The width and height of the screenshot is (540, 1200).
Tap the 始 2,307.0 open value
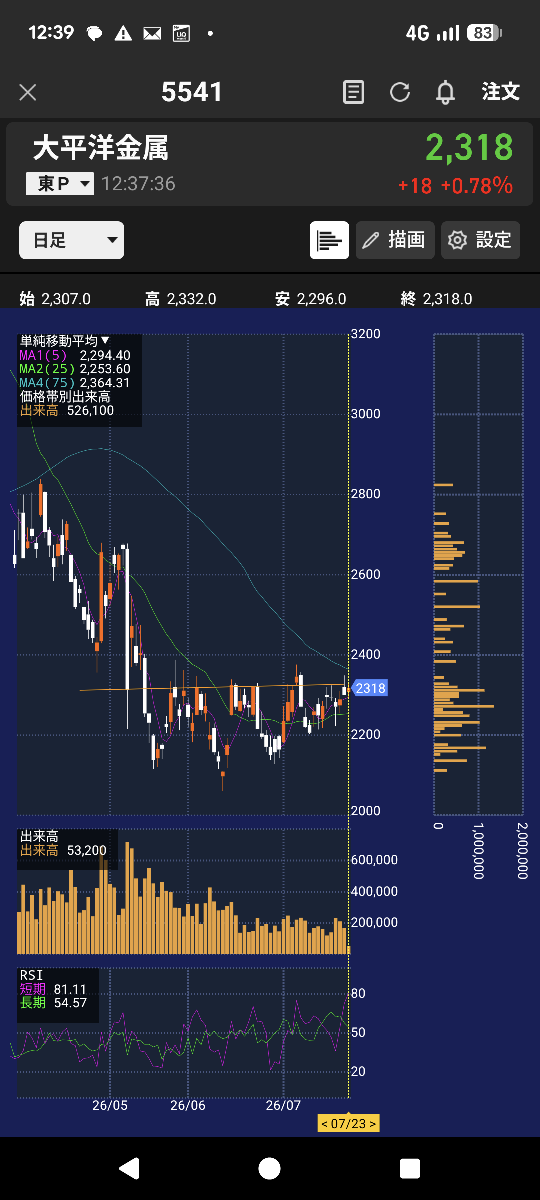tap(55, 299)
